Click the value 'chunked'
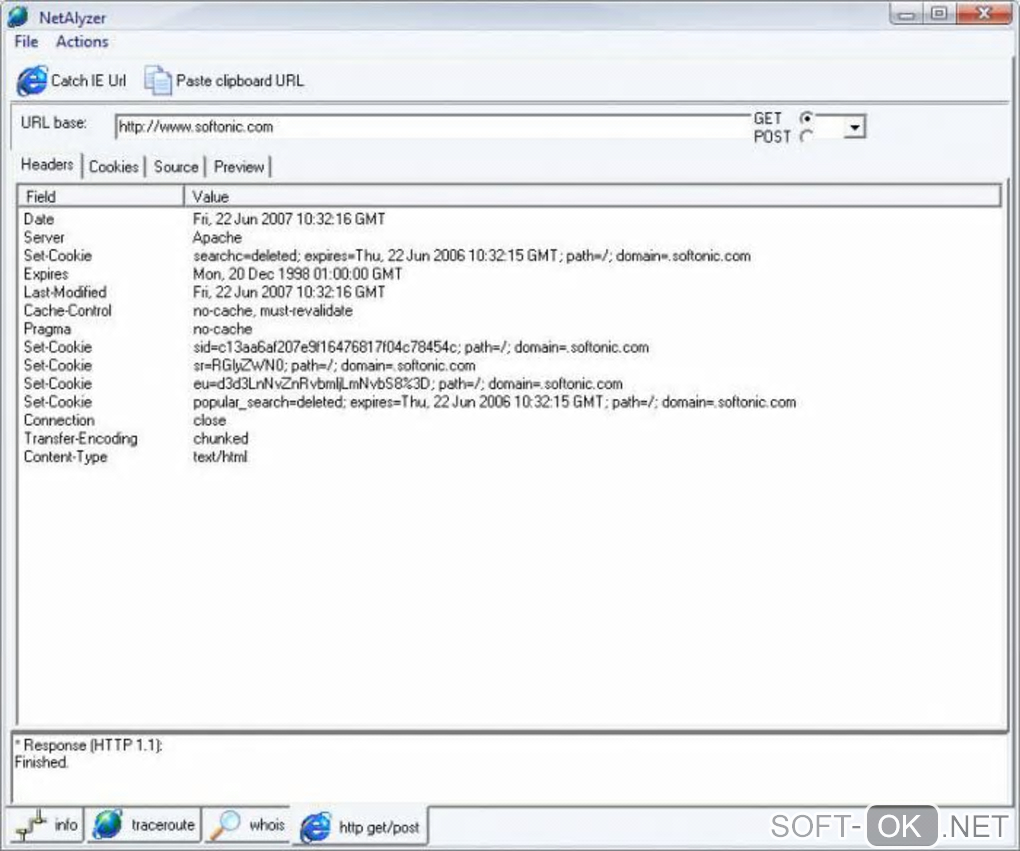 coord(221,439)
